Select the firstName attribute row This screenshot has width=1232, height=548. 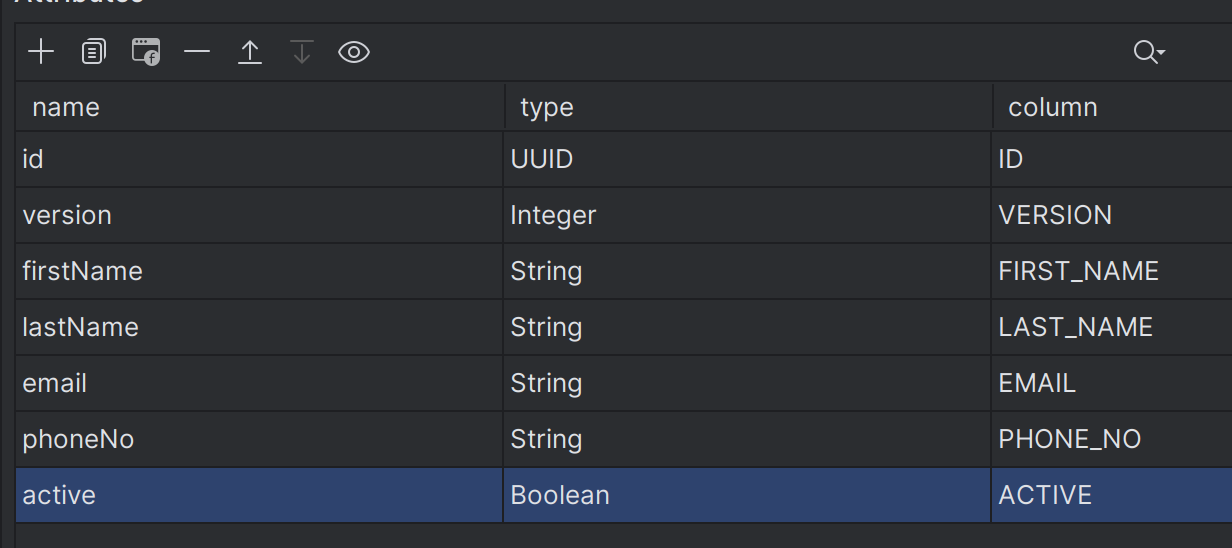tap(624, 271)
